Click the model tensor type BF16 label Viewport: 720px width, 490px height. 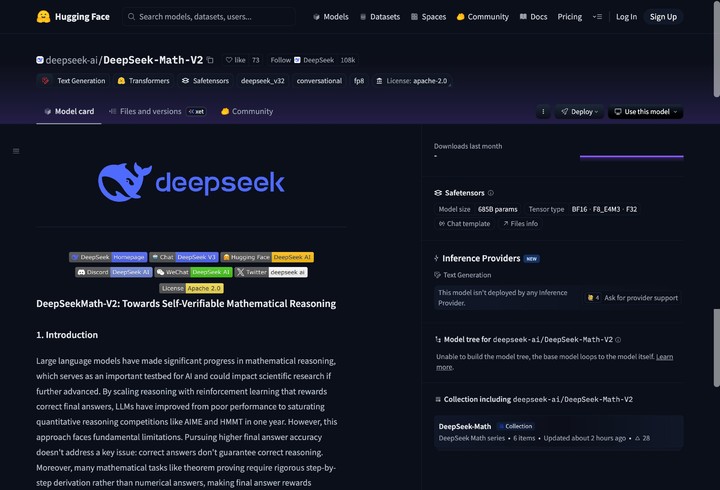click(x=579, y=209)
